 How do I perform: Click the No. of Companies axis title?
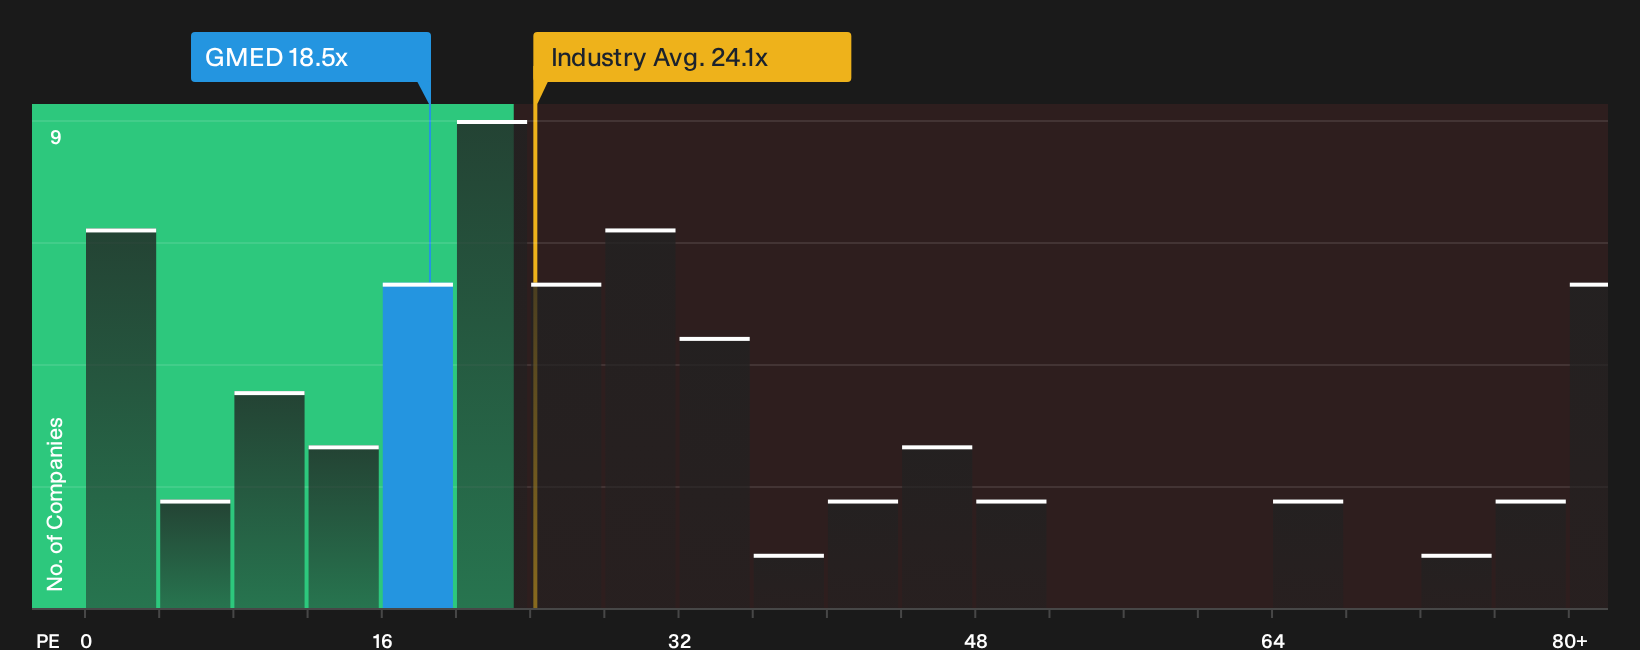pos(55,504)
